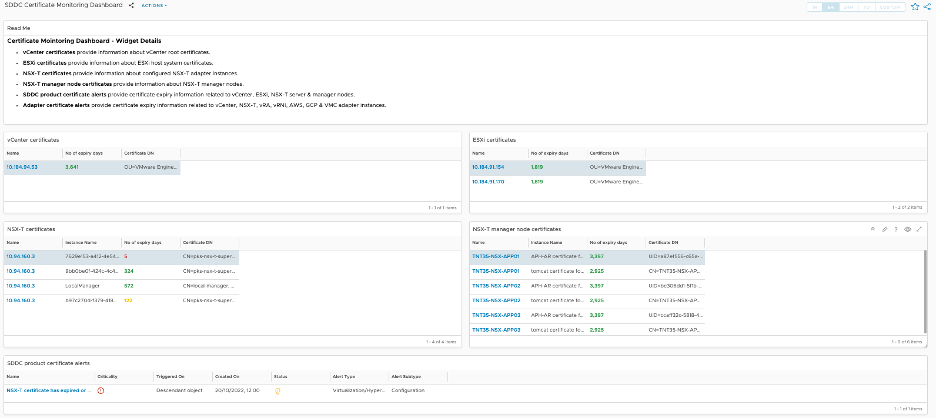
Task: Click the alert status lightbulb icon
Action: (277, 390)
